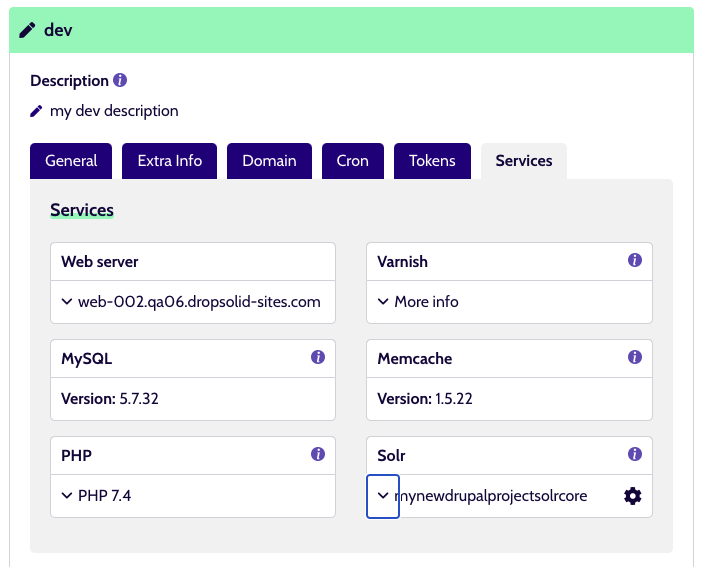Image resolution: width=703 pixels, height=567 pixels.
Task: Click Memcache Version: 1.5.22 text
Action: click(x=425, y=399)
